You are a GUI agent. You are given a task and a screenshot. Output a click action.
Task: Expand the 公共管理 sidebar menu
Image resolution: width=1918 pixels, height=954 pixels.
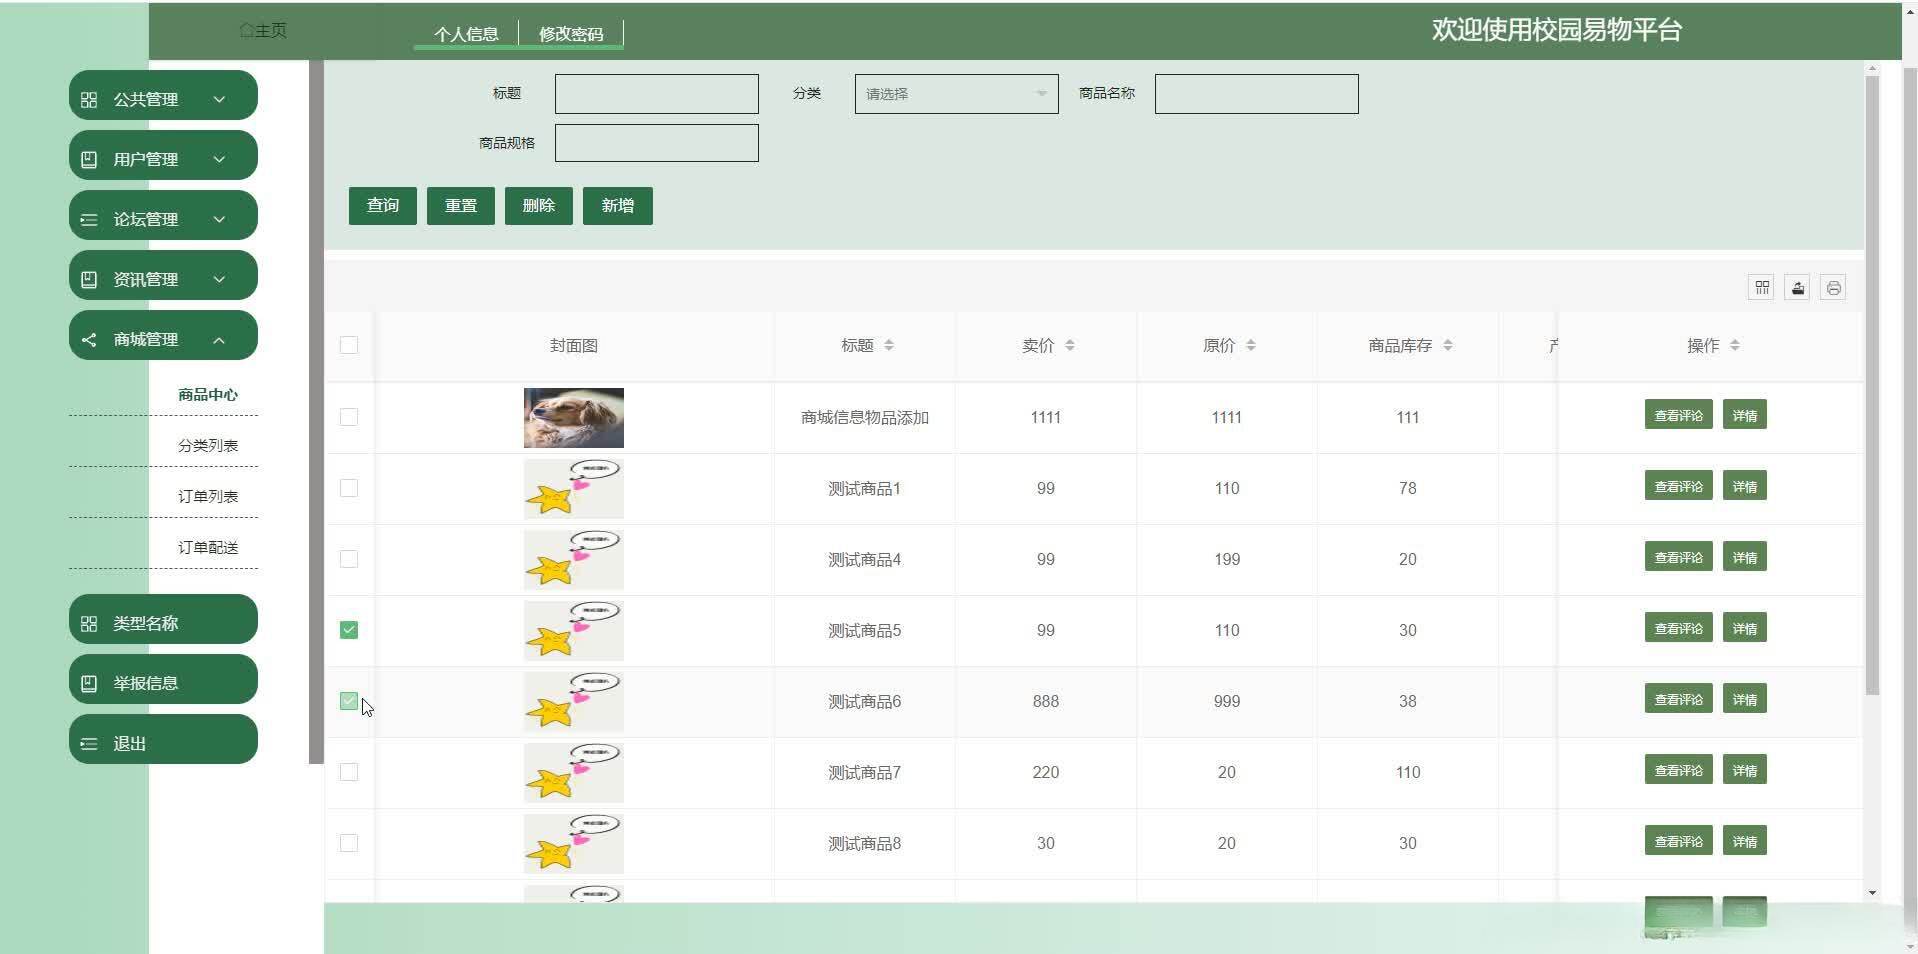pyautogui.click(x=163, y=99)
